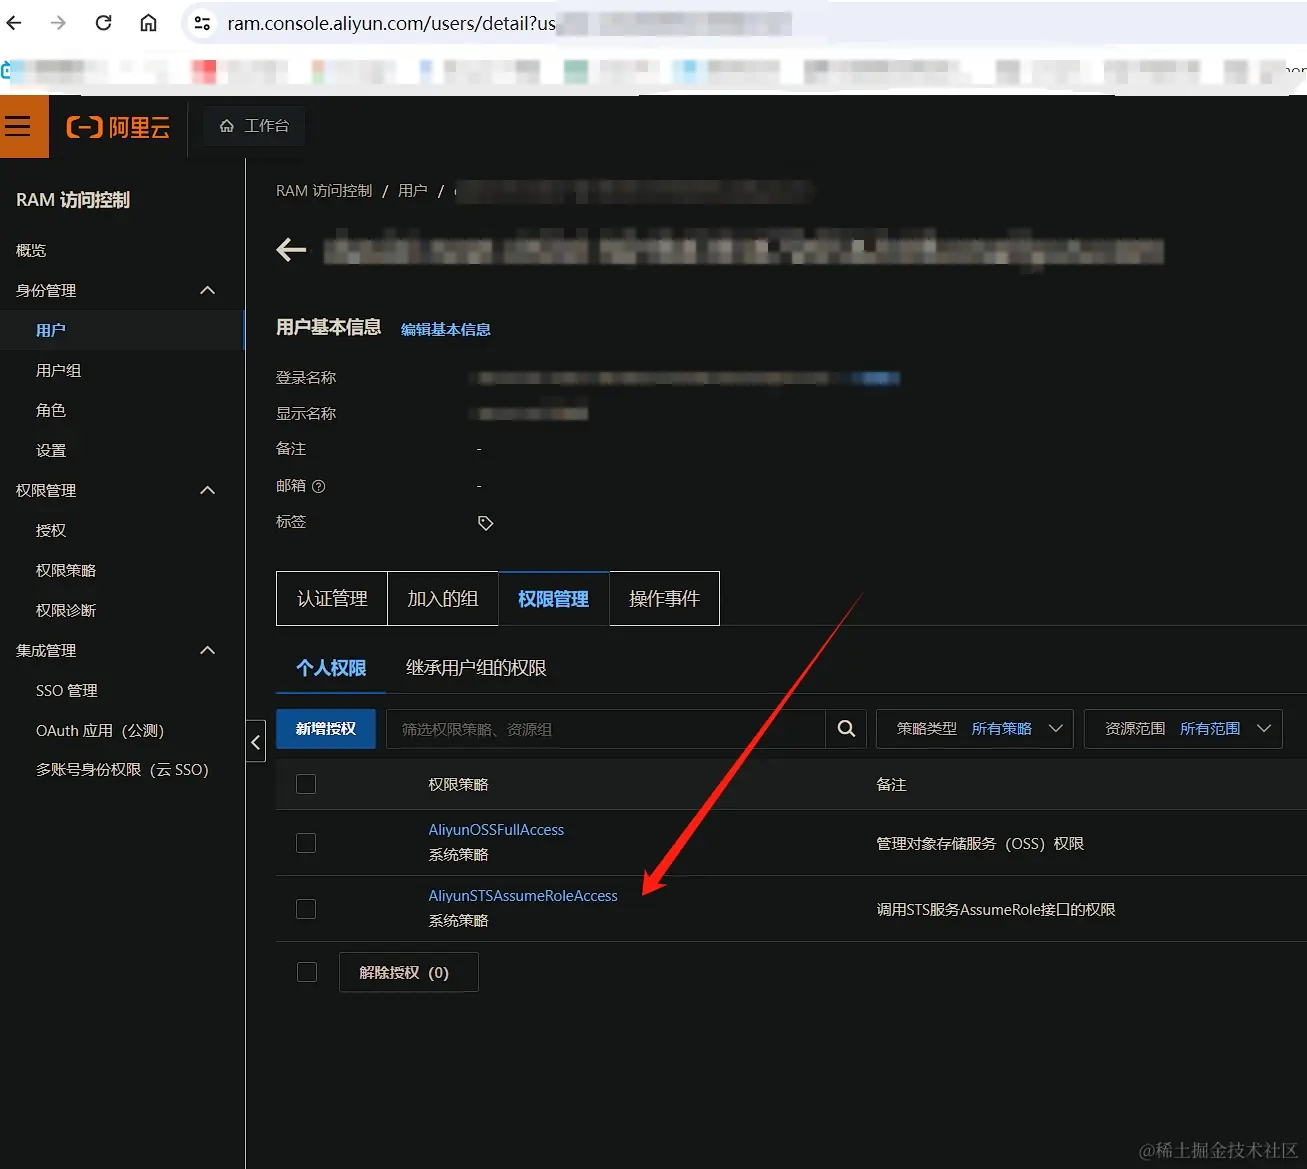The height and width of the screenshot is (1169, 1307).
Task: Switch to 加入的组 tab
Action: pyautogui.click(x=443, y=598)
